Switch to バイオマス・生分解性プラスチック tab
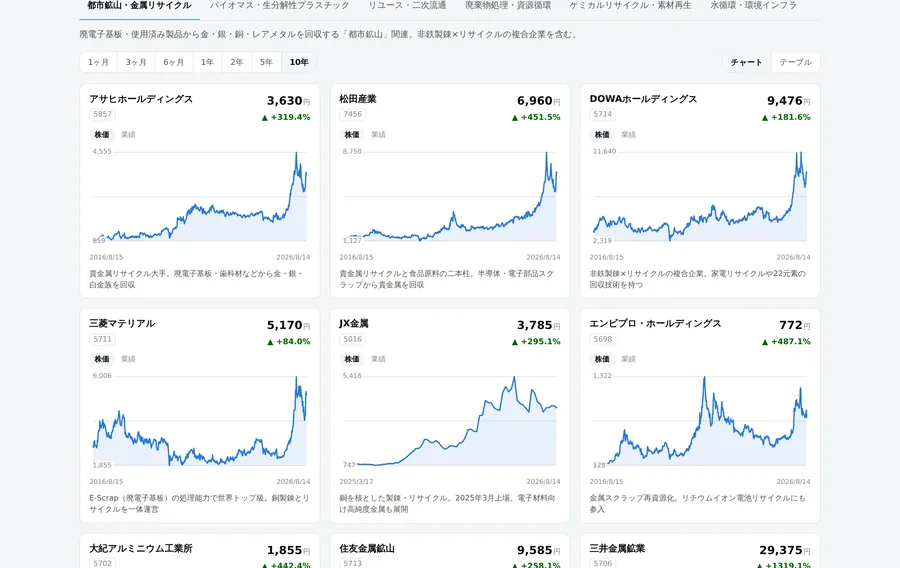Screen dimensions: 900x568 280,6
